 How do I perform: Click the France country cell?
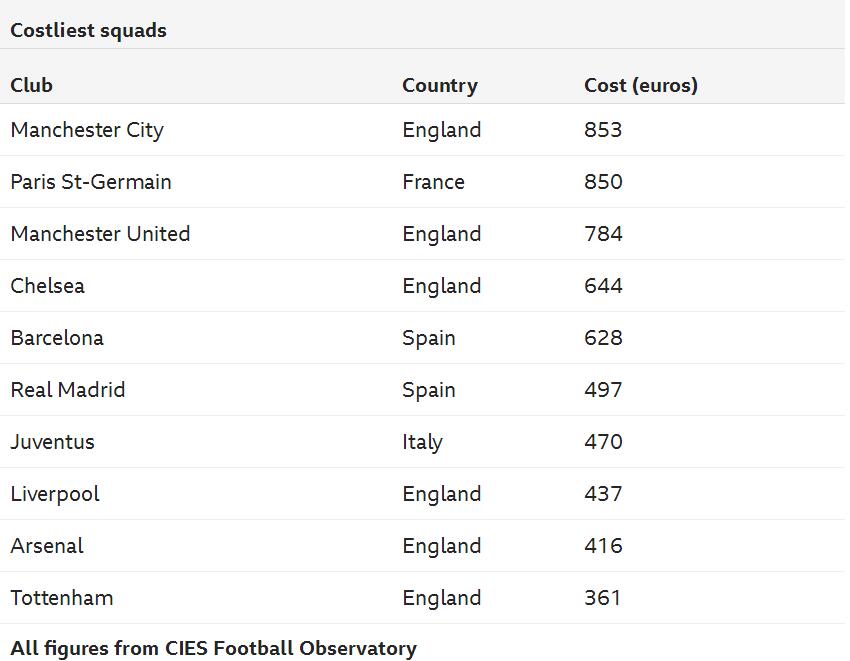click(433, 182)
